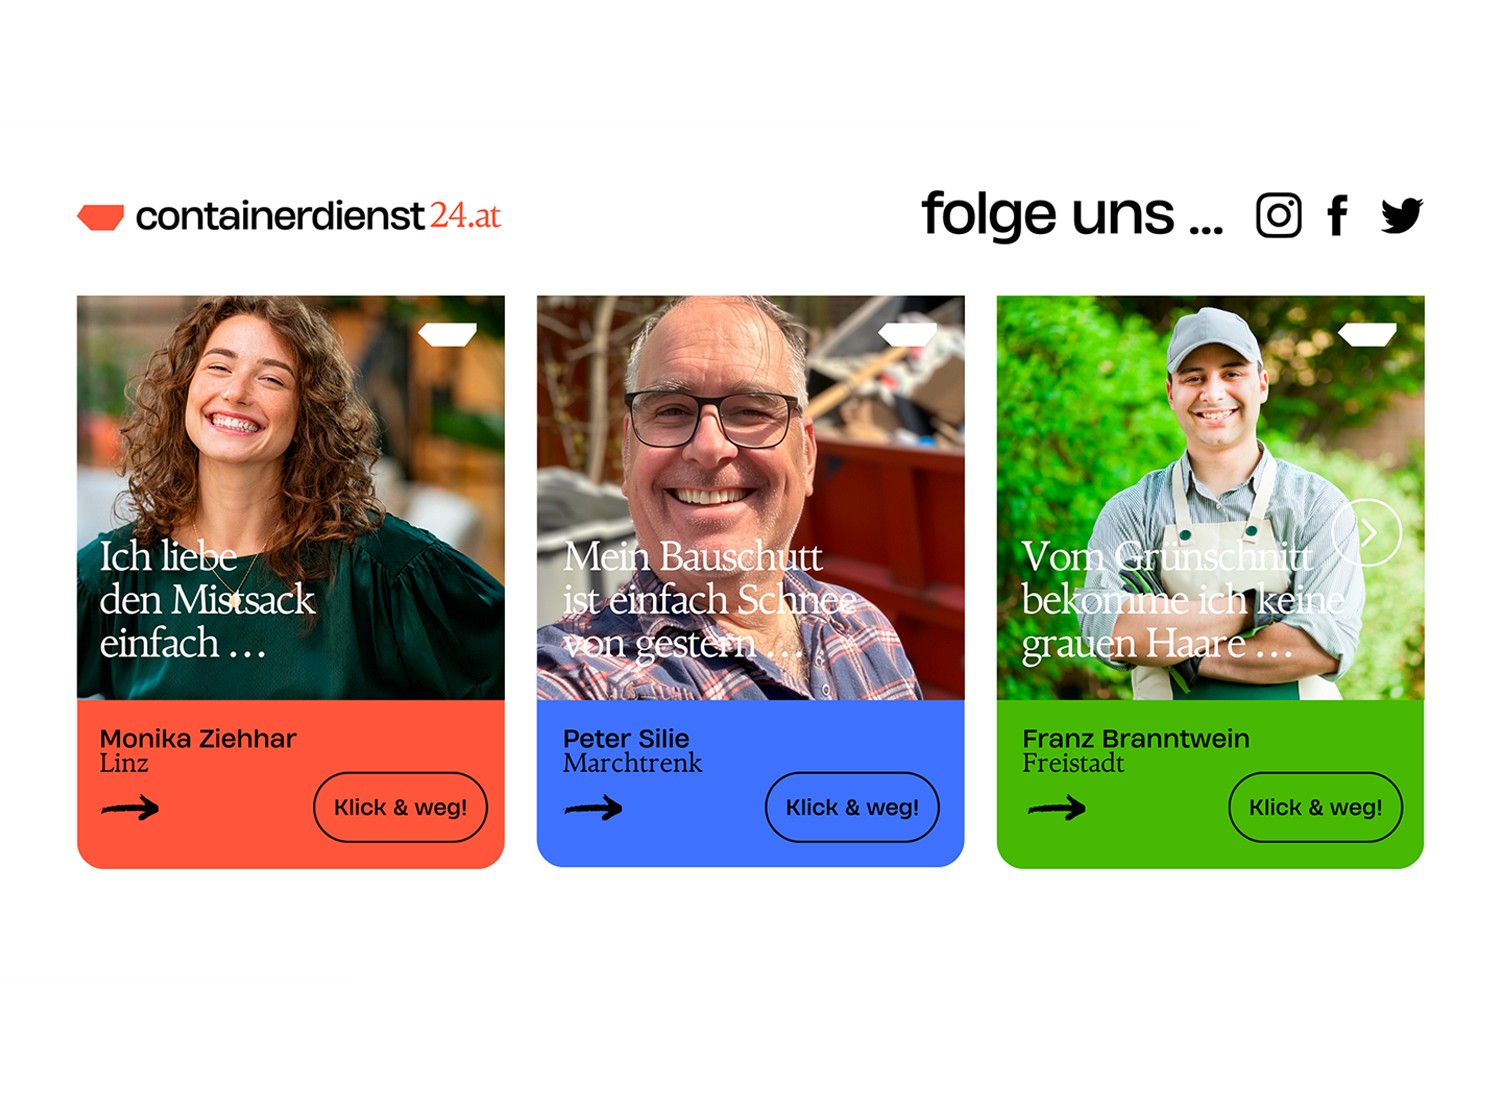This screenshot has width=1500, height=1100.
Task: Click 'Klick & weg!' on the blue card
Action: point(852,807)
